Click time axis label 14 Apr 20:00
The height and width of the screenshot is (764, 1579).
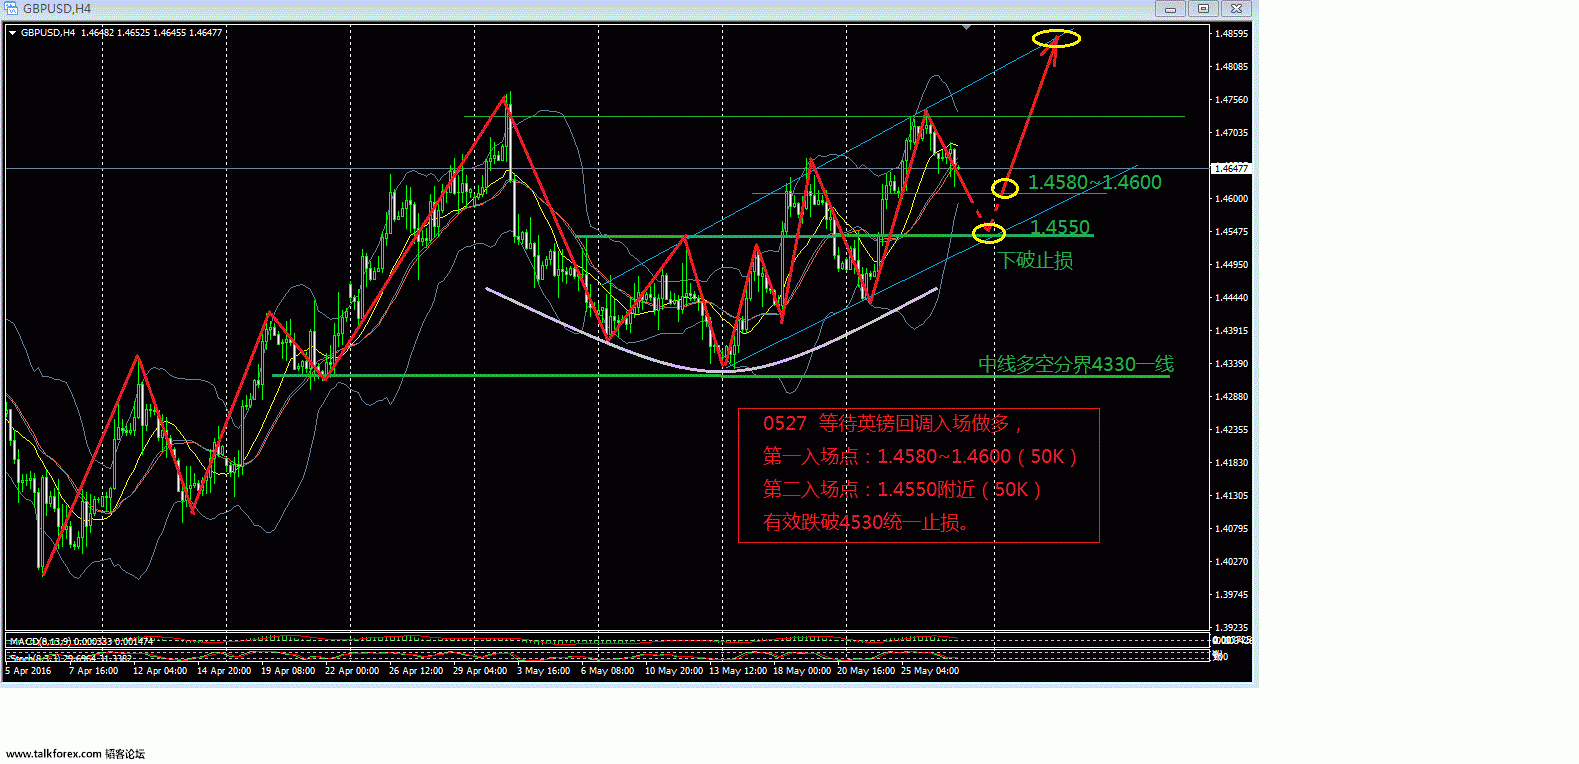tap(224, 671)
